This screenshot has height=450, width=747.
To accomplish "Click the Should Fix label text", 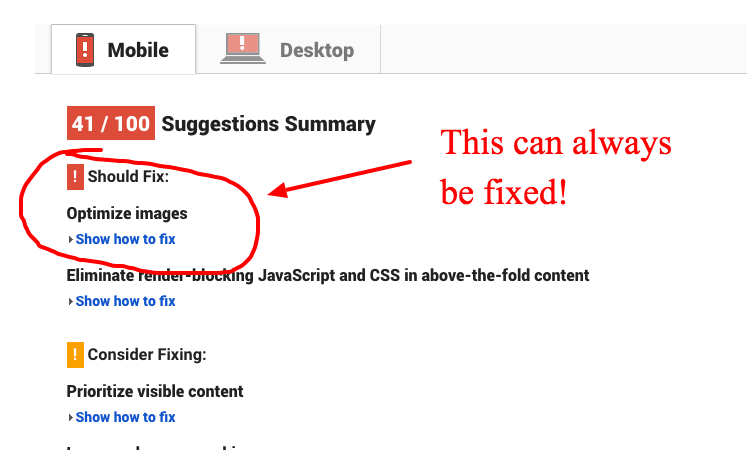I will [128, 177].
